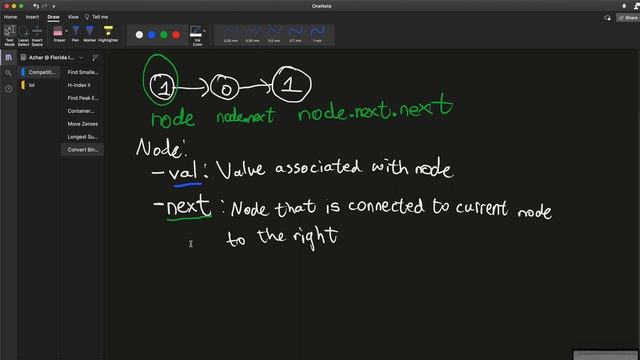Screen dimensions: 640x360
Task: Open the quick access toolbar dropdown
Action: tap(54, 7)
